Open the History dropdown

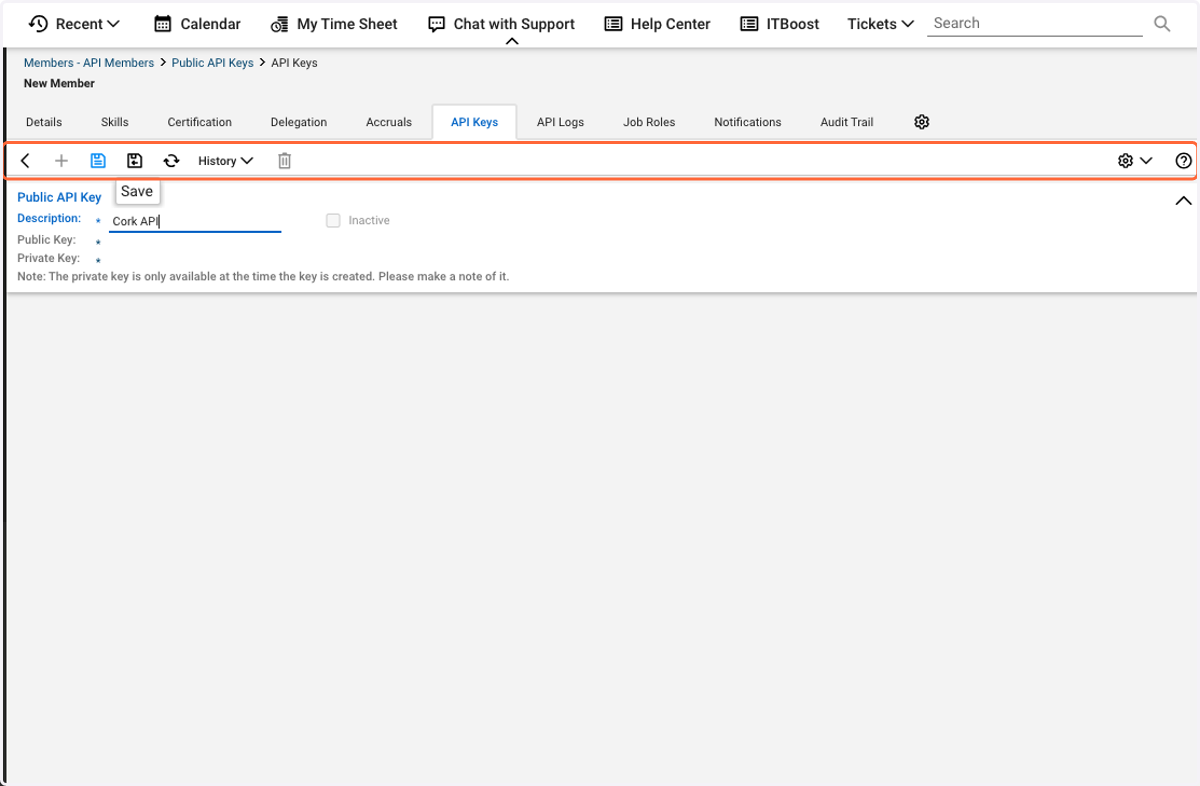pos(226,161)
